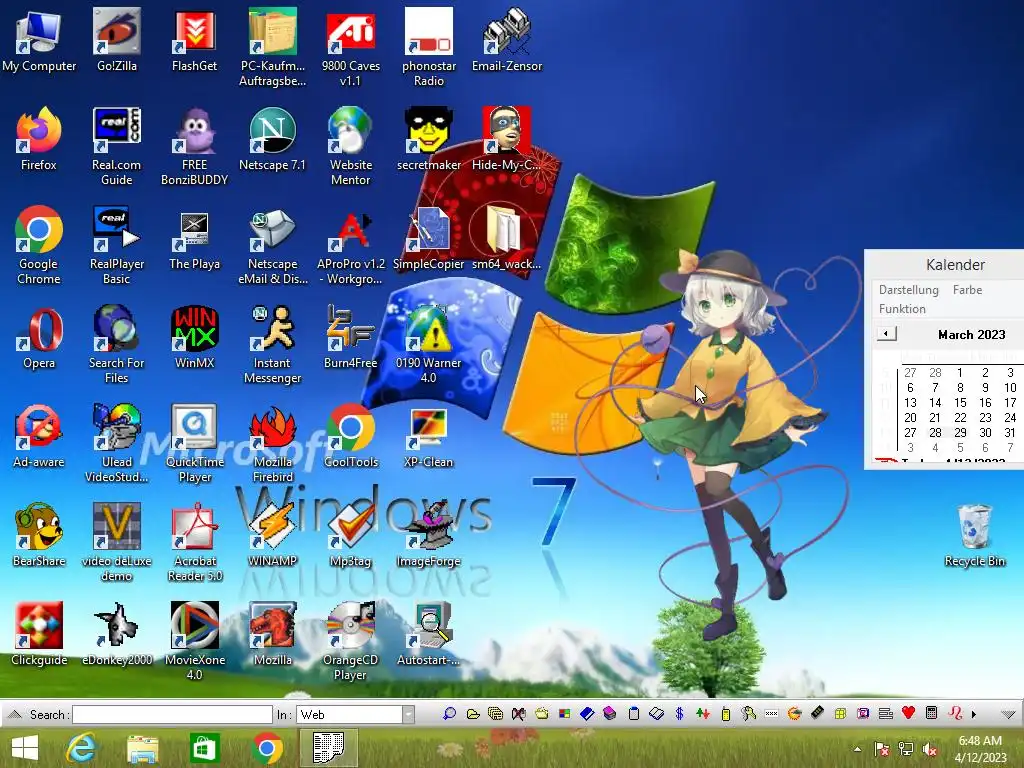Open the Clickguide shortcut
1024x768 pixels.
[39, 635]
